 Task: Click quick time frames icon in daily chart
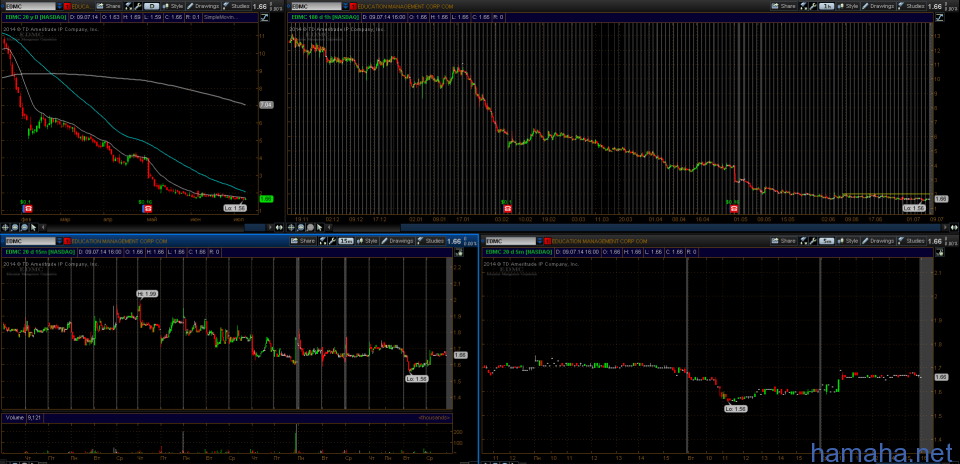click(x=129, y=6)
